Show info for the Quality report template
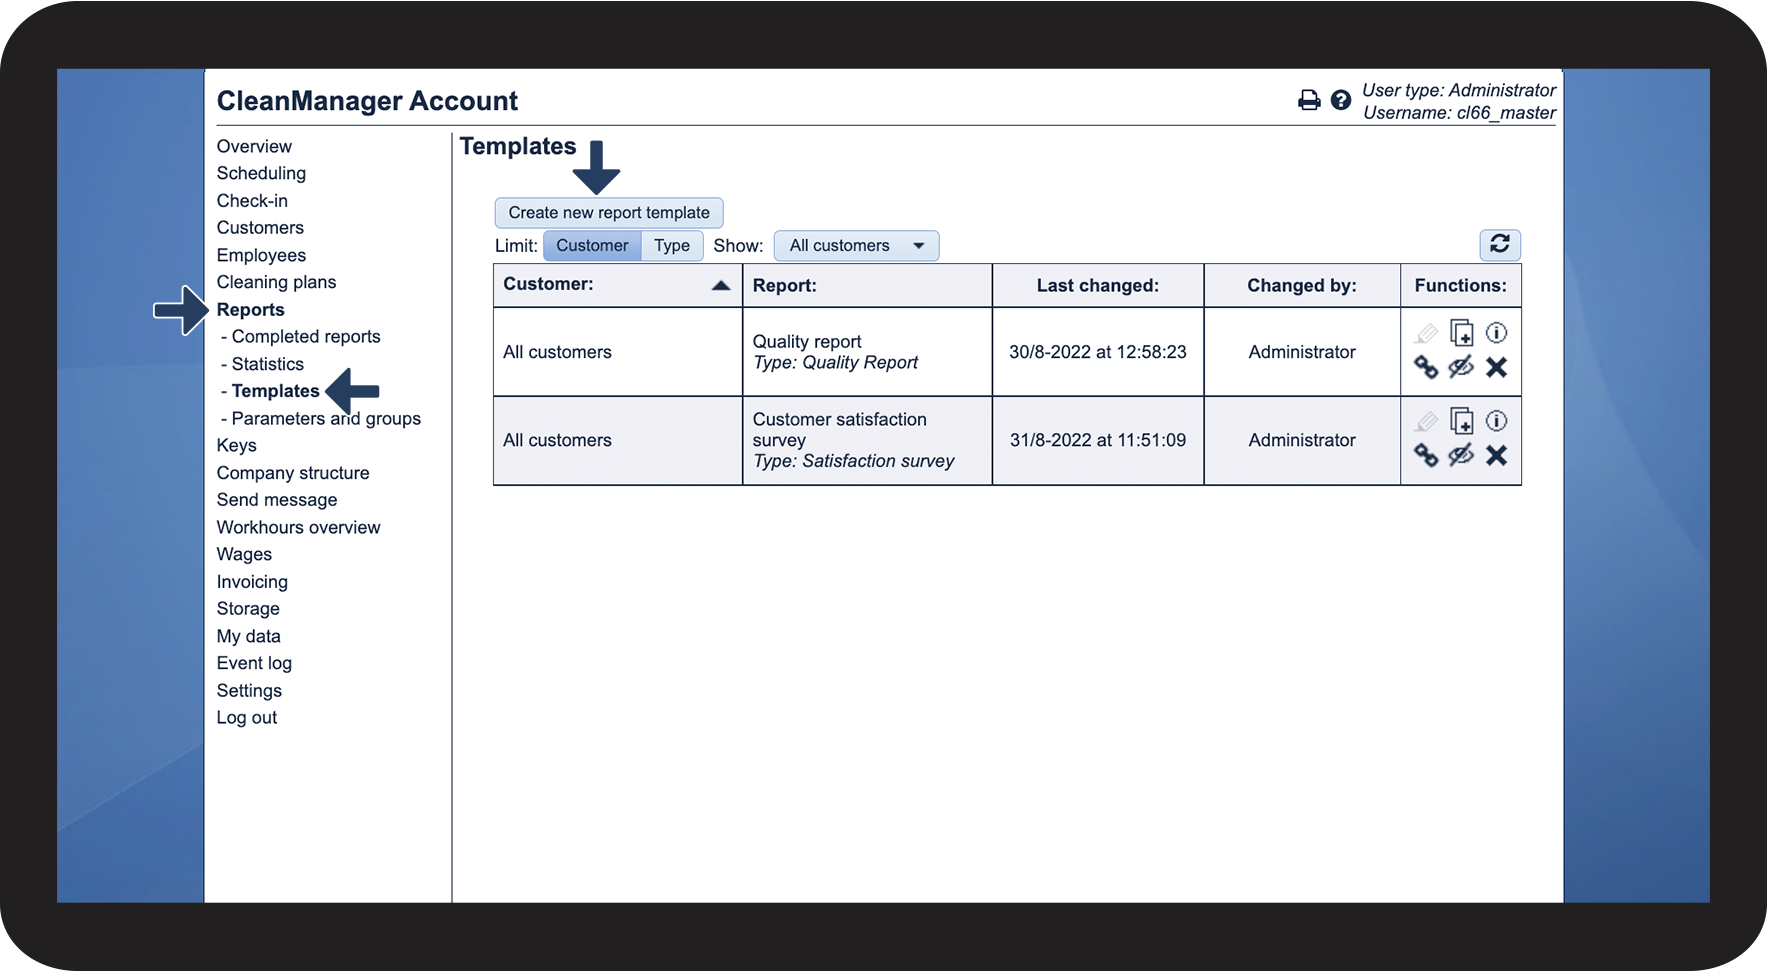1767x971 pixels. point(1497,333)
